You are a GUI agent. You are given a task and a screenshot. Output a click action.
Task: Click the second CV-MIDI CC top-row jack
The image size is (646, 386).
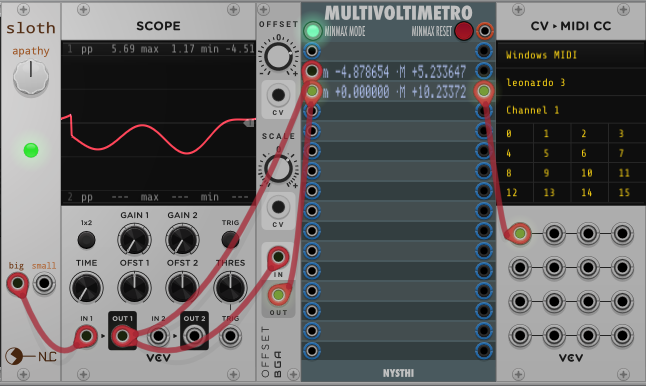point(554,234)
